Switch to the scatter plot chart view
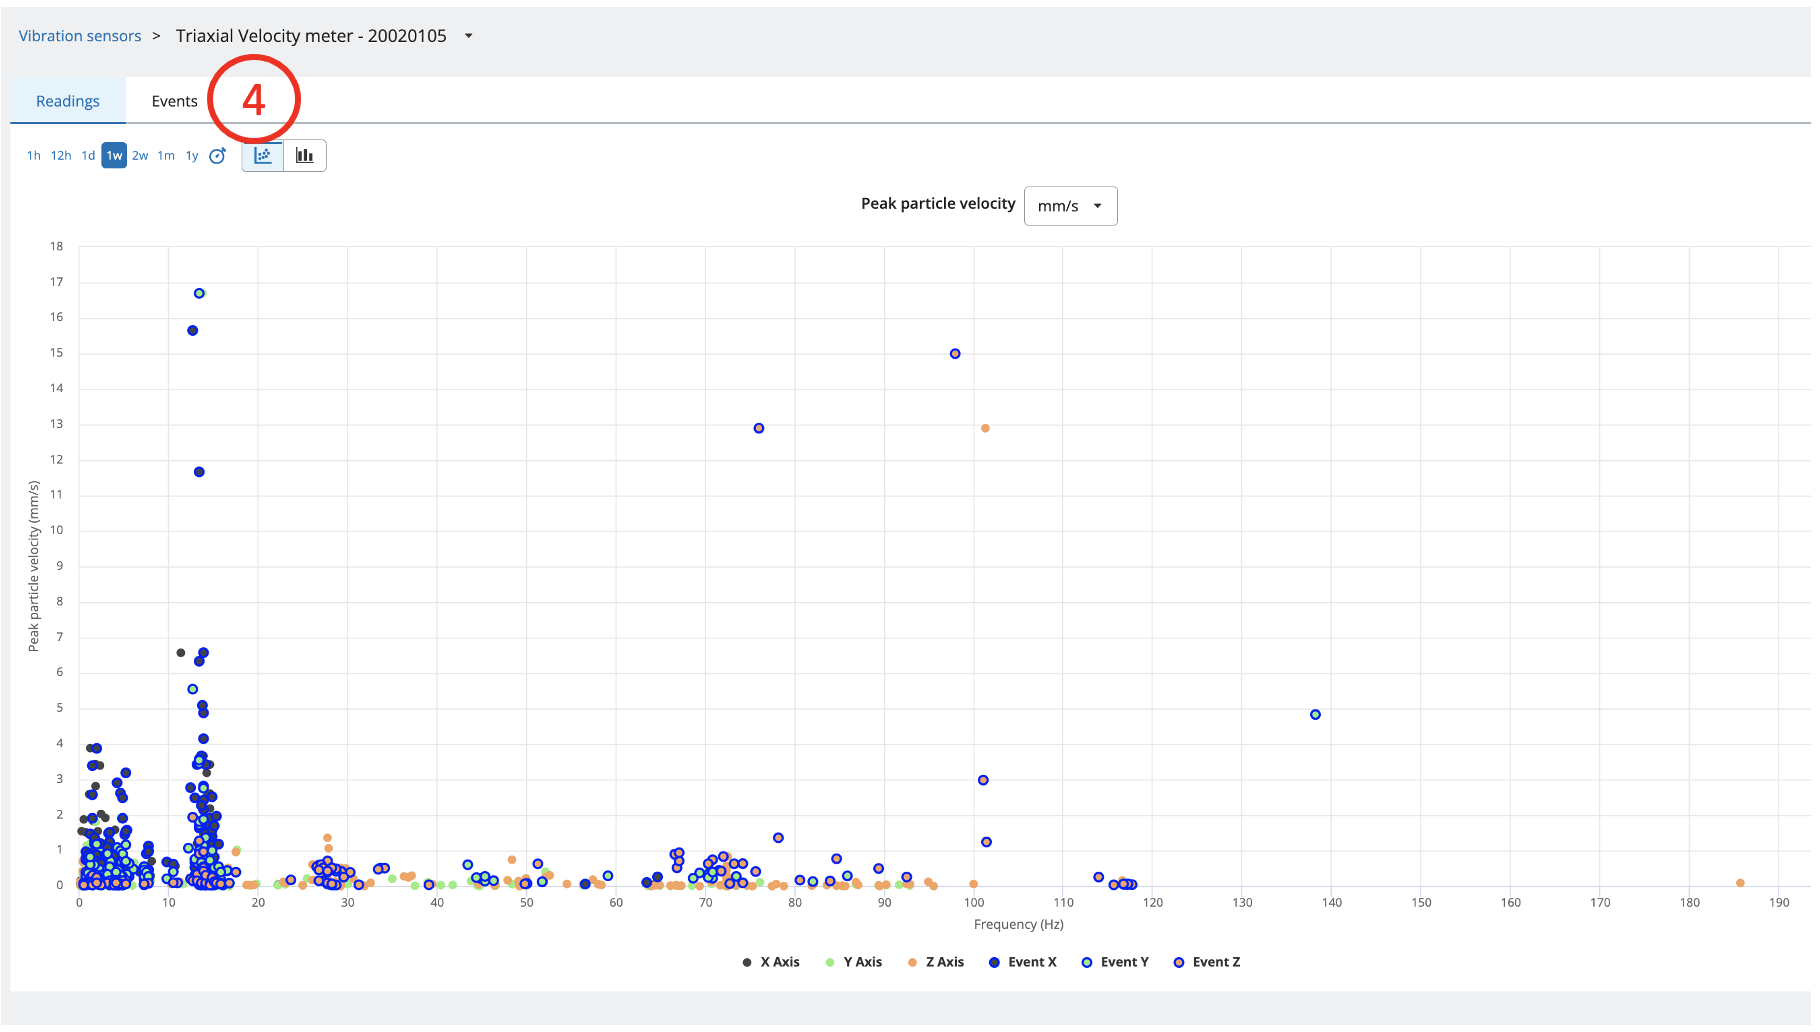Image resolution: width=1820 pixels, height=1032 pixels. click(263, 156)
